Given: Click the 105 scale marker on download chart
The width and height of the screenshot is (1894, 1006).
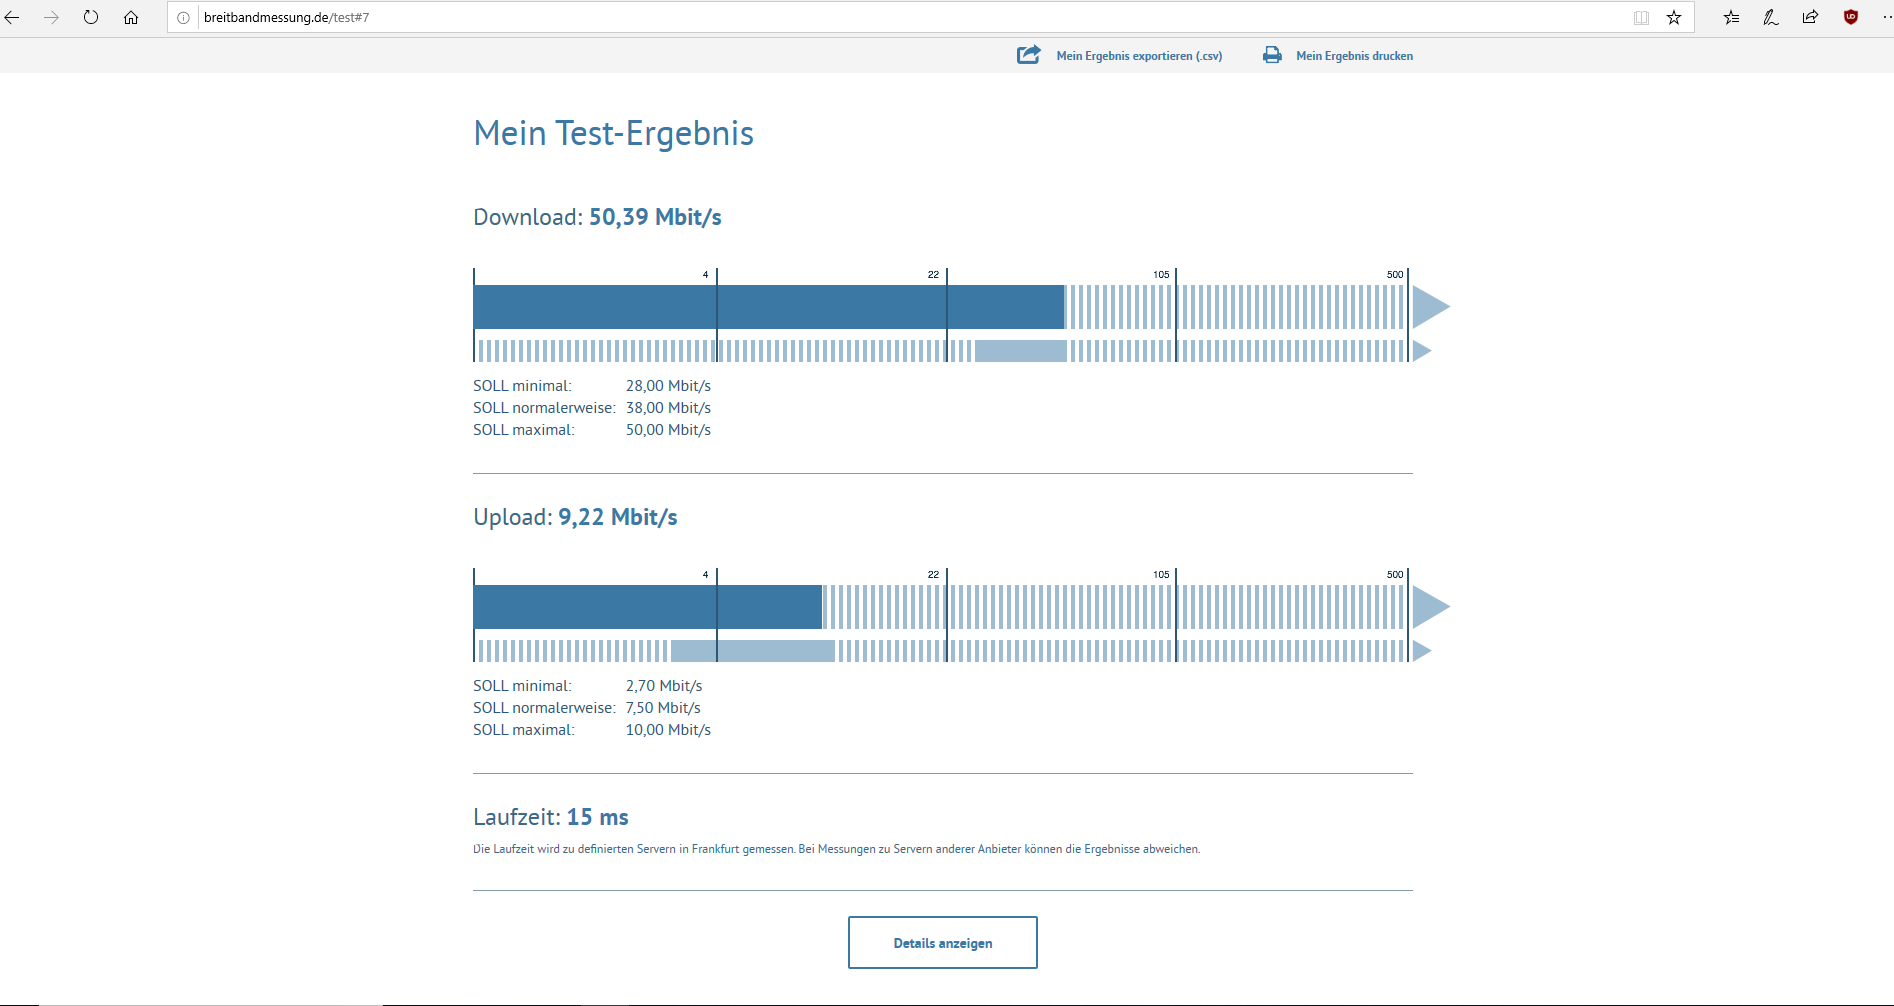Looking at the screenshot, I should click(1161, 274).
